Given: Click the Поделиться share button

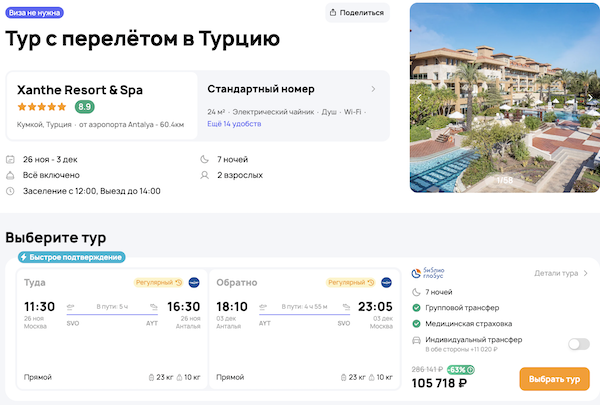Looking at the screenshot, I should tap(357, 13).
